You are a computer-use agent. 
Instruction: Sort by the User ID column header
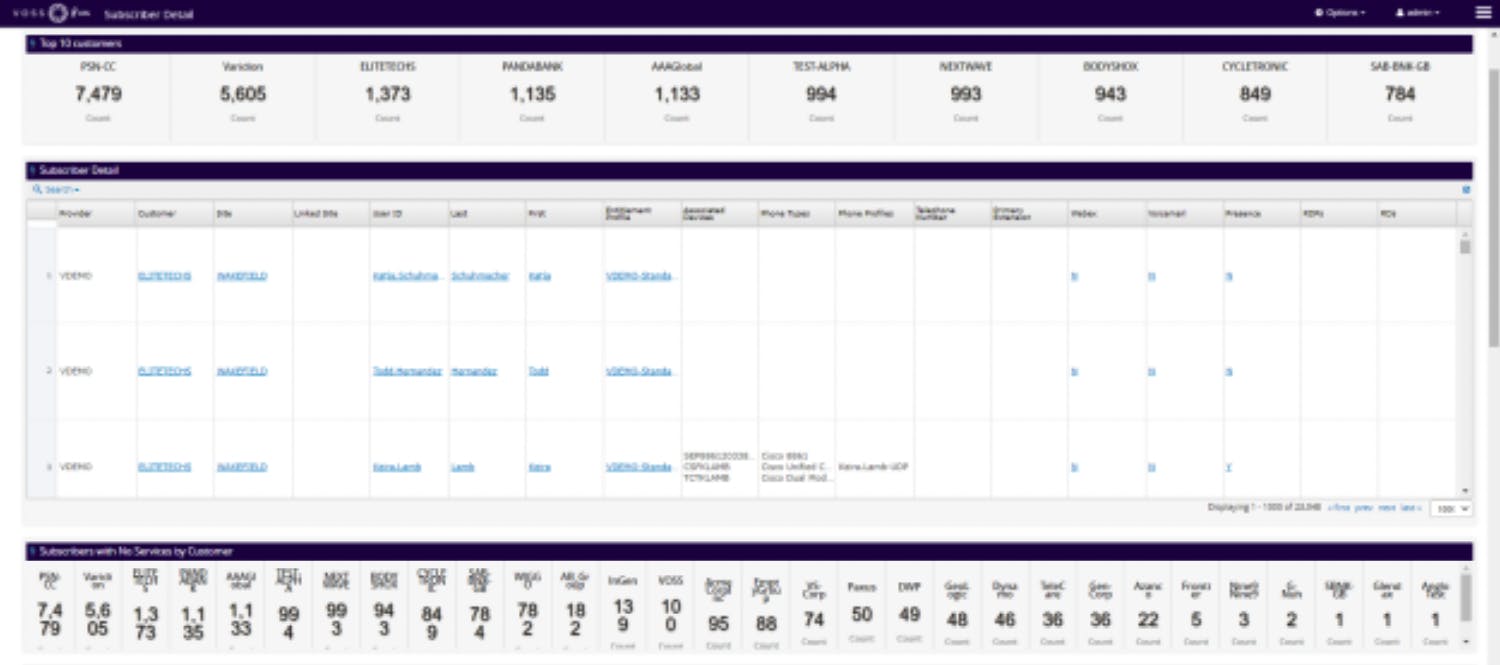point(408,213)
